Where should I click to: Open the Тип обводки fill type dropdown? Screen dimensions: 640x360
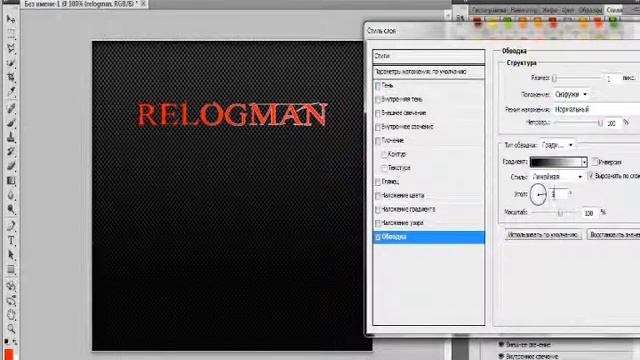(558, 145)
